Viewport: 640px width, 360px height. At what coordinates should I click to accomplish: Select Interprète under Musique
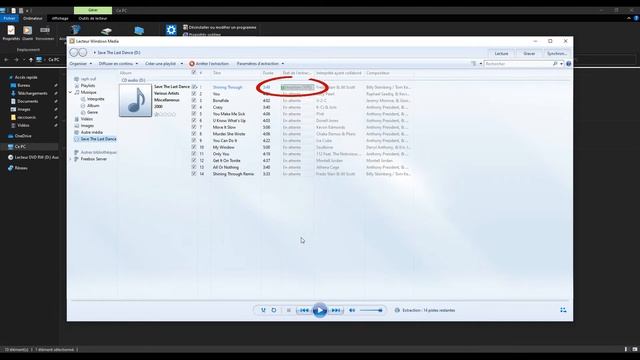[96, 99]
